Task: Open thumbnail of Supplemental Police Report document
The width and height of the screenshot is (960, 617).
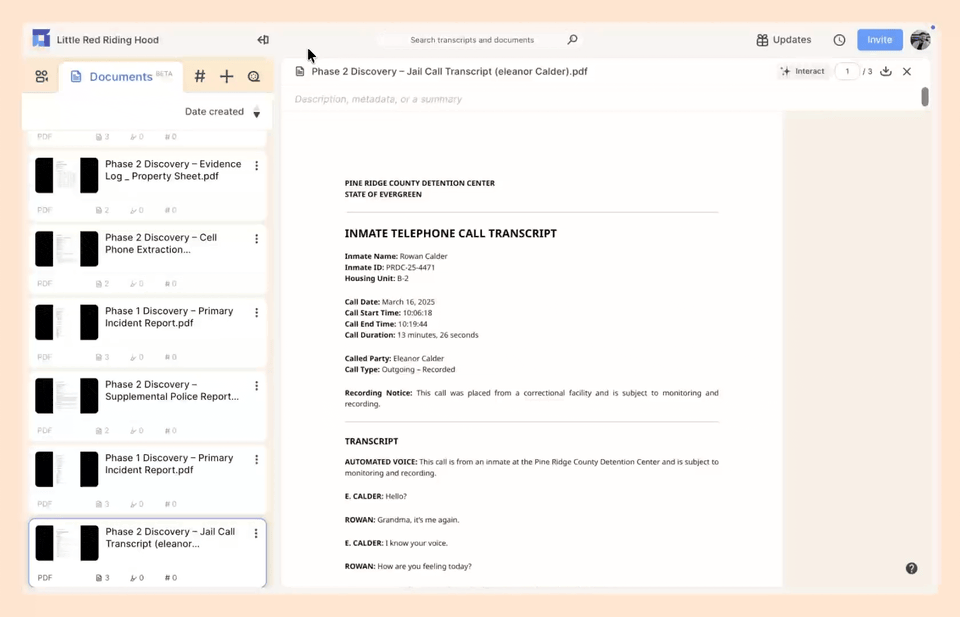Action: click(67, 395)
